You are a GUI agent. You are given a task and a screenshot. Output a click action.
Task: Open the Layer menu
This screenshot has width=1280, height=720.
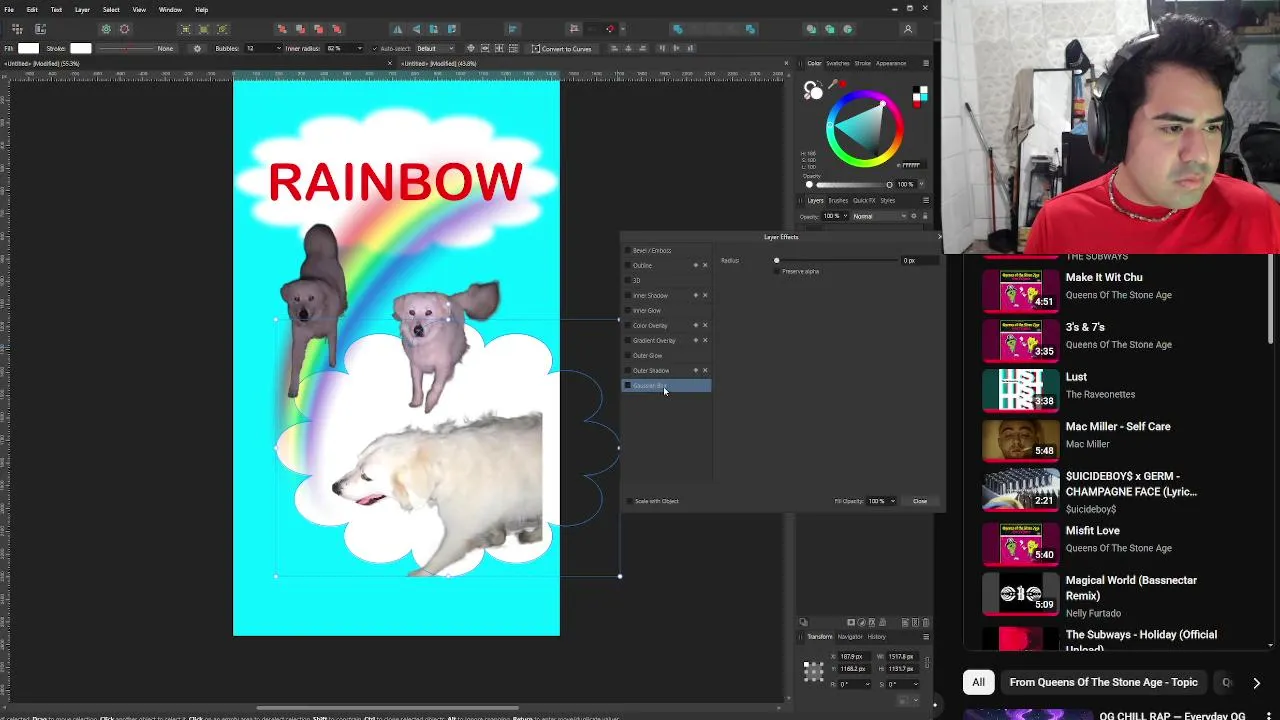tap(82, 9)
